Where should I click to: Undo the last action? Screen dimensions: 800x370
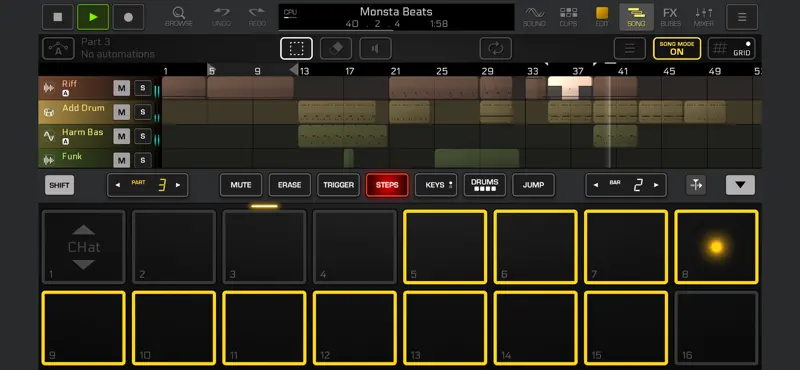coord(221,17)
